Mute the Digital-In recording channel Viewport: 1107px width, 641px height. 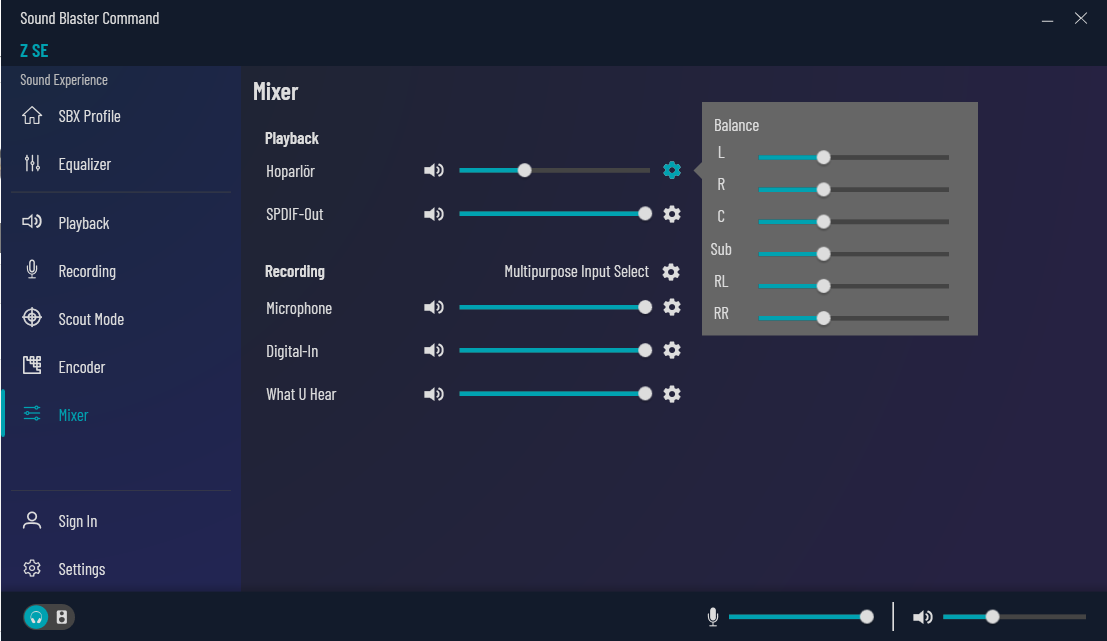click(x=433, y=350)
